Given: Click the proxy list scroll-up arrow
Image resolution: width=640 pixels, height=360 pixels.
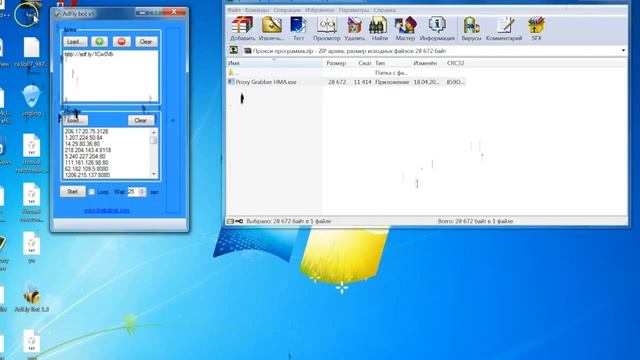Looking at the screenshot, I should point(153,132).
